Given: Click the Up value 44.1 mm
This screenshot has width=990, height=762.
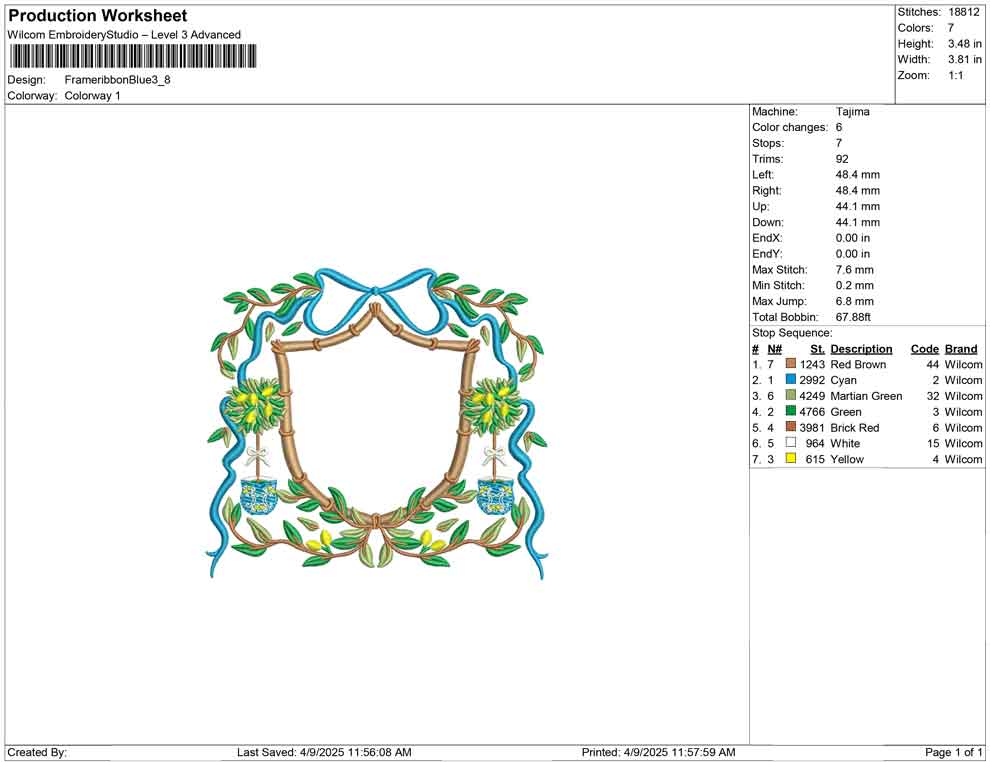Looking at the screenshot, I should (857, 206).
